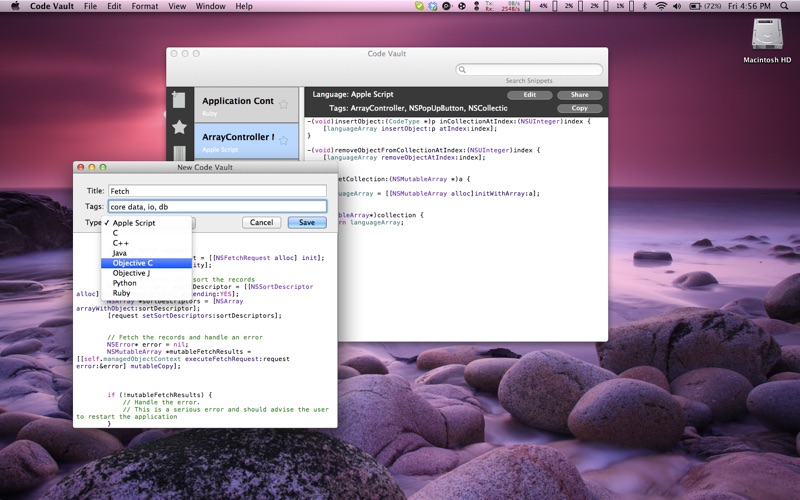Click the snippet code viewer in Code Vault window
The image size is (800, 500).
(456, 229)
